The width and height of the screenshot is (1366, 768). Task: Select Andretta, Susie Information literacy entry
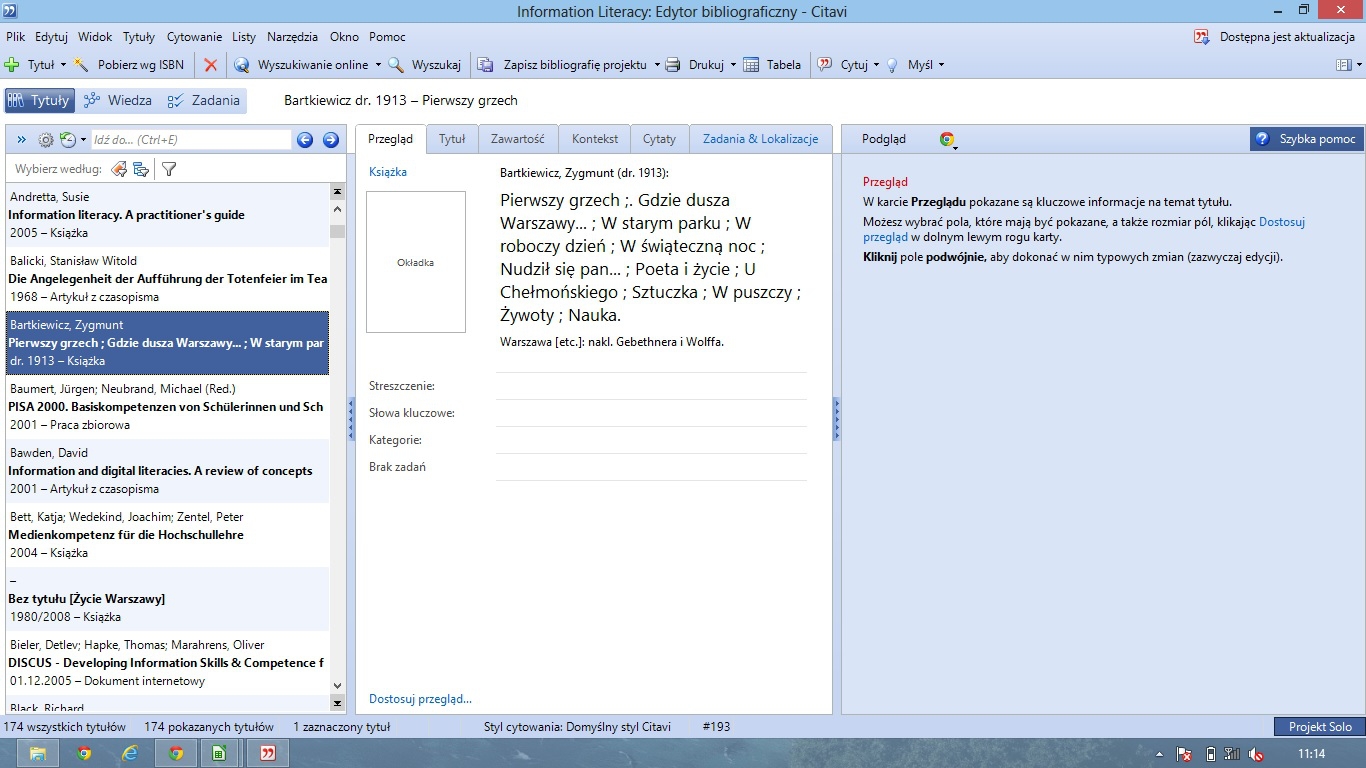[x=167, y=215]
